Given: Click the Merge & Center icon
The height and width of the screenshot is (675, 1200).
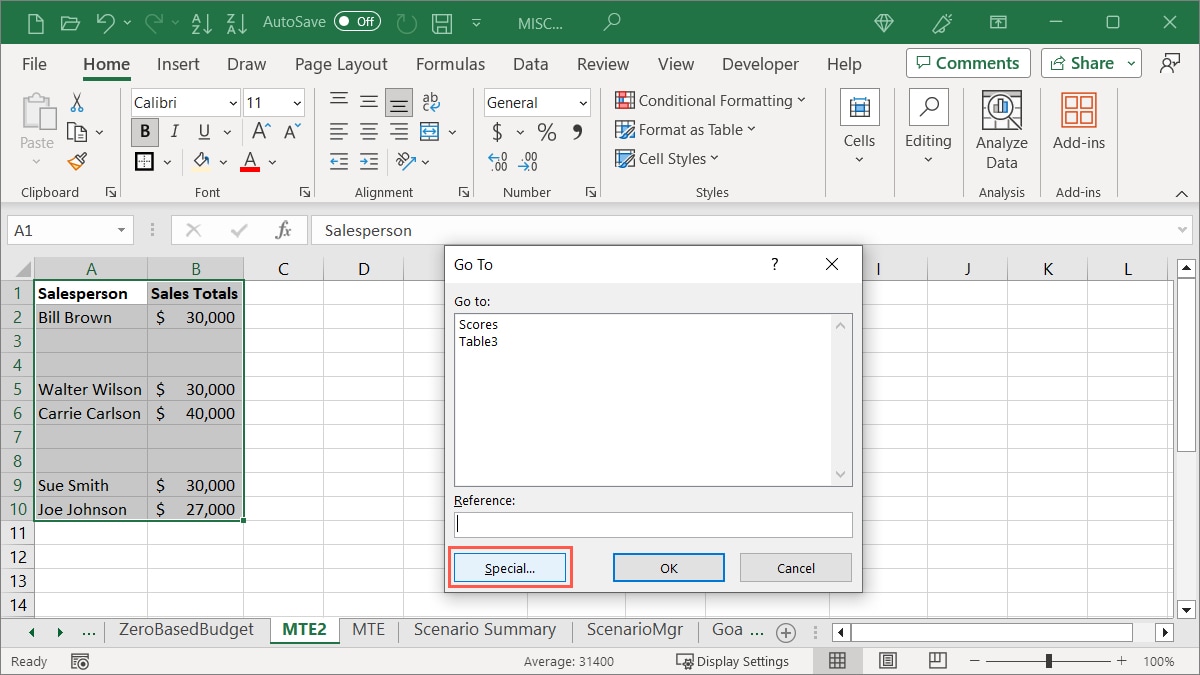Looking at the screenshot, I should (x=430, y=131).
